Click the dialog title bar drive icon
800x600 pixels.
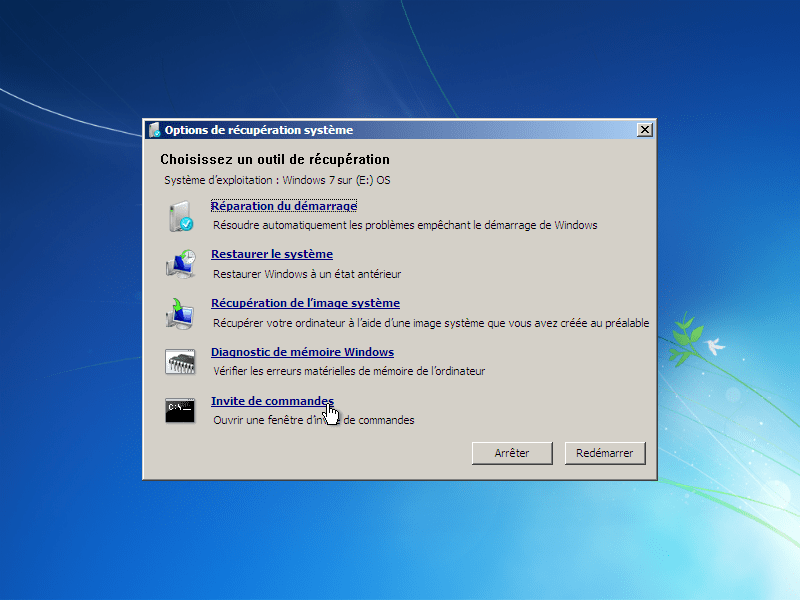pyautogui.click(x=155, y=130)
